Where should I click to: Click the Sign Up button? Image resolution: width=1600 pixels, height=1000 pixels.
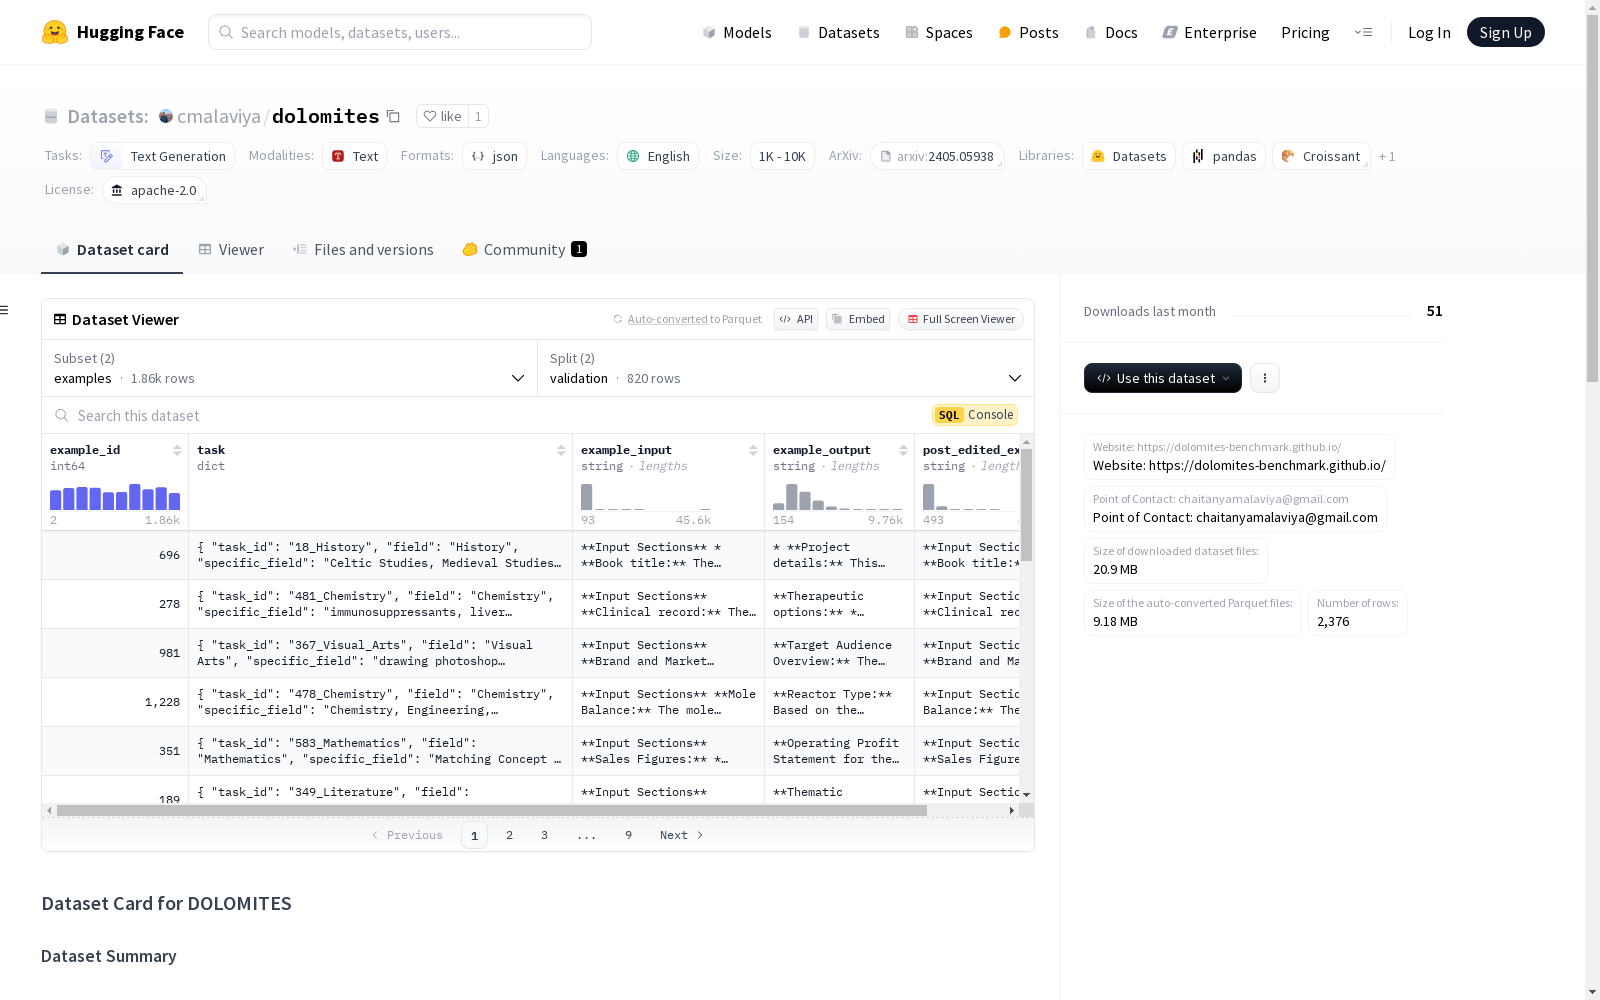[1506, 32]
